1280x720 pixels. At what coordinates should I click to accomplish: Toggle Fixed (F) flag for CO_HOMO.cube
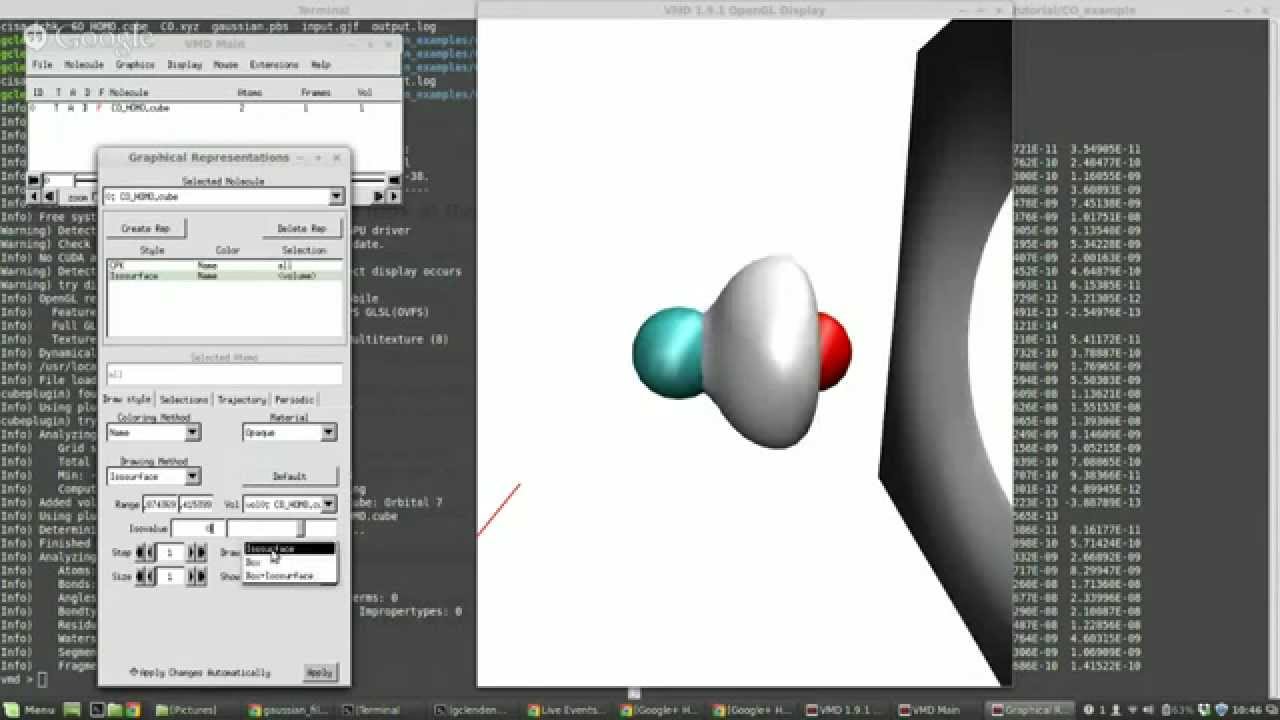coord(99,107)
